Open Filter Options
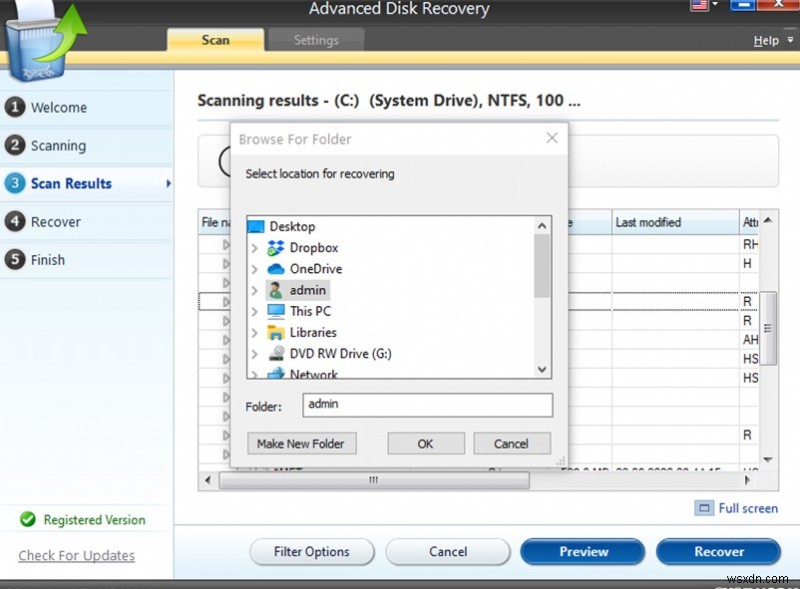 [x=312, y=552]
